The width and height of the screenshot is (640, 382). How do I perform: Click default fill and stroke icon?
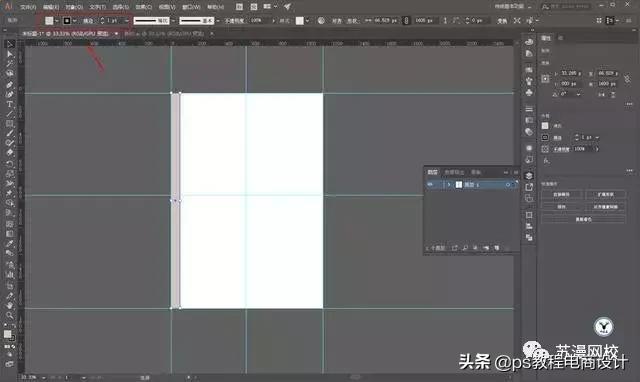coord(6,326)
